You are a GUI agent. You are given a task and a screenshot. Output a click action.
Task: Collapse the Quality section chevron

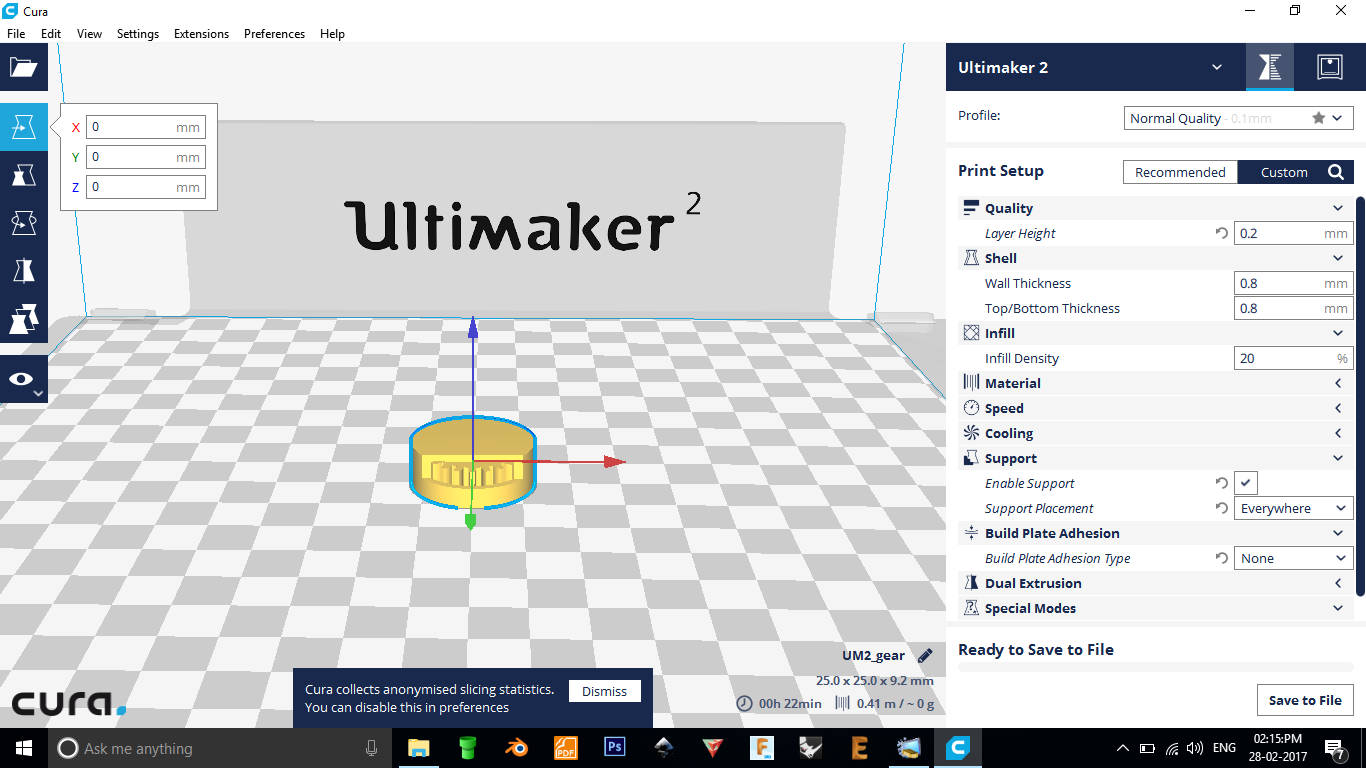tap(1338, 208)
